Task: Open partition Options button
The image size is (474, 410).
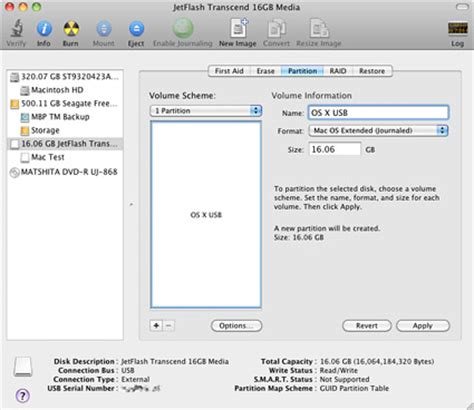Action: coord(236,326)
